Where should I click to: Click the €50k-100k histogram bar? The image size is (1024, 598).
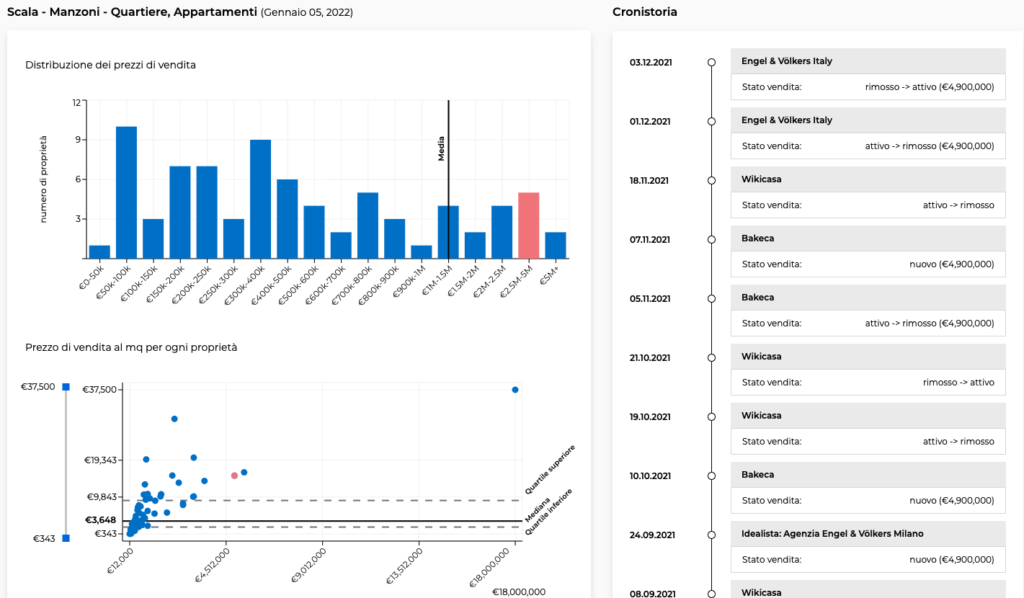click(x=127, y=193)
